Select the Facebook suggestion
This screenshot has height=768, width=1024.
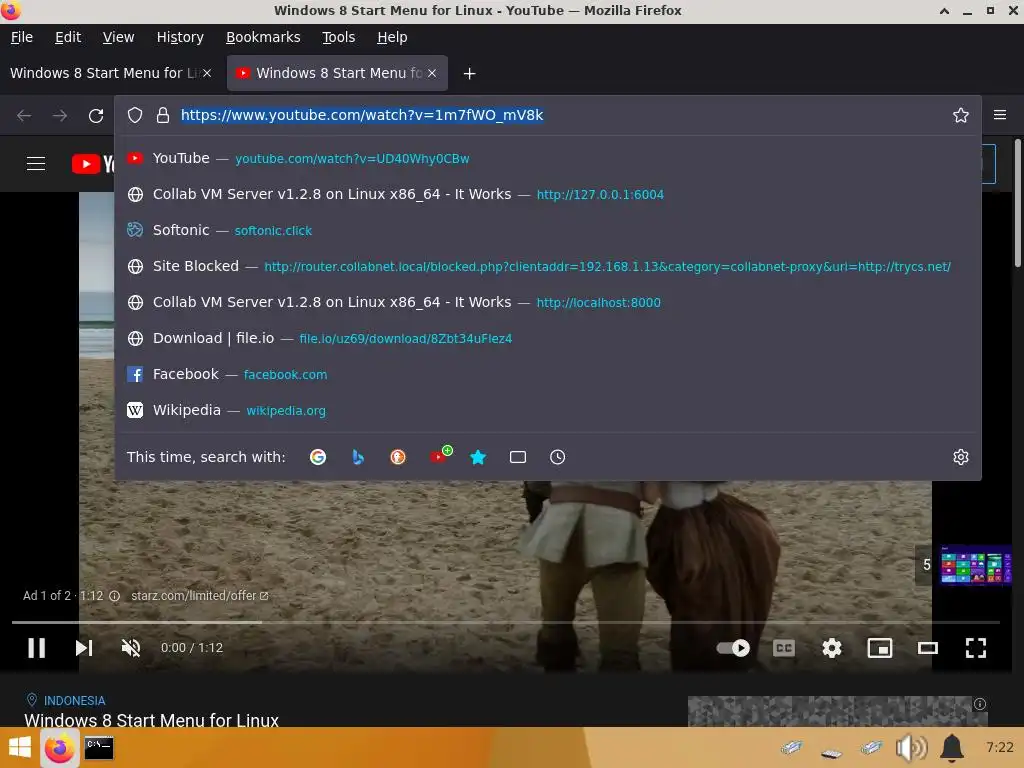pyautogui.click(x=547, y=374)
